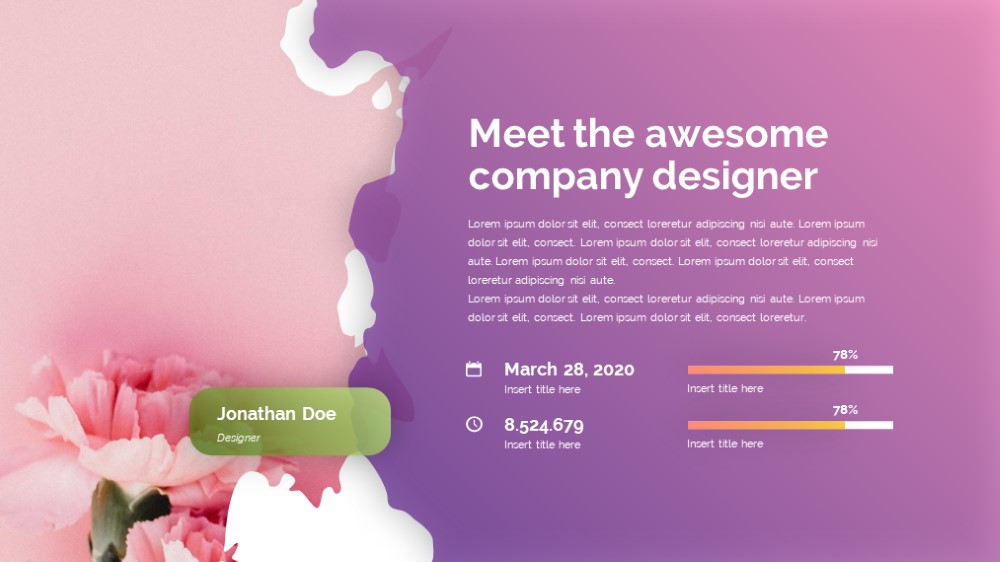This screenshot has height=562, width=1000.
Task: Select the 'Meet the awesome company designer' heading
Action: coord(648,155)
